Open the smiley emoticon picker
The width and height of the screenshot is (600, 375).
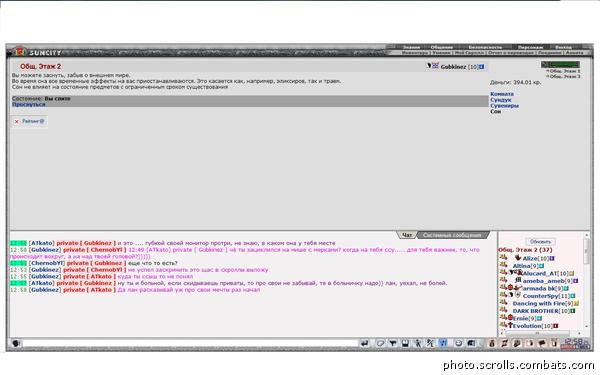pos(458,343)
